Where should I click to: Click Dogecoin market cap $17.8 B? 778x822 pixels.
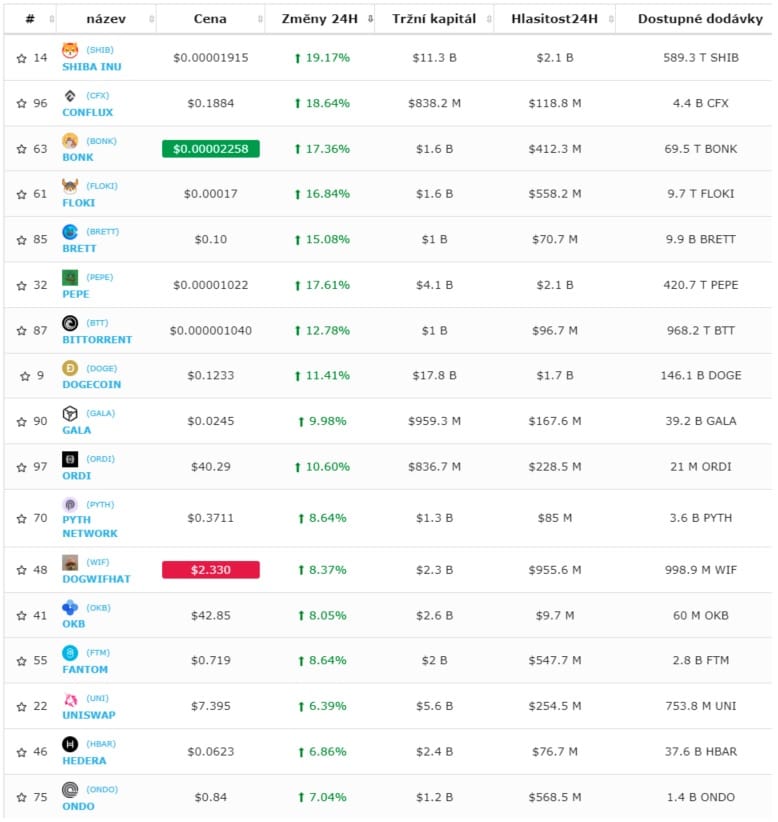point(434,375)
